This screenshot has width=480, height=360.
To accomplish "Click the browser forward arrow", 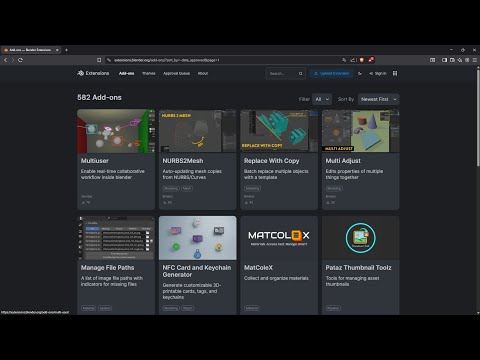I will [13, 60].
